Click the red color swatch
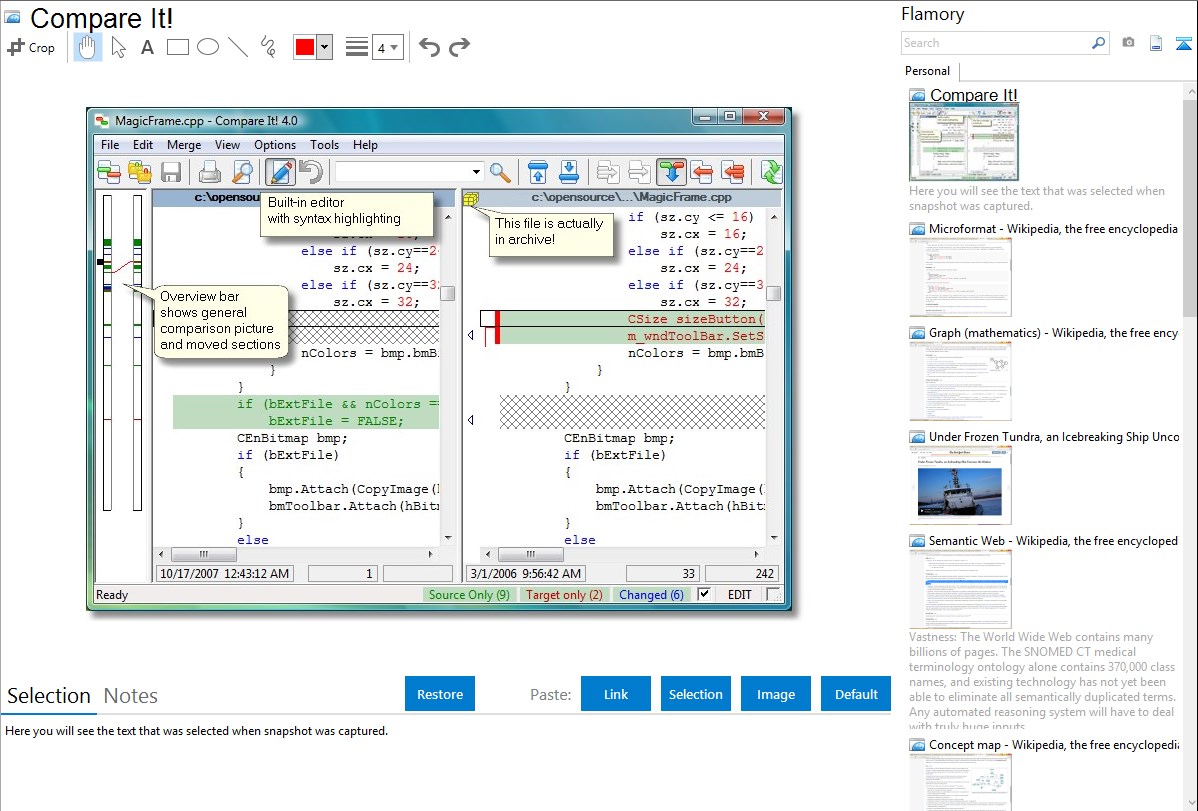 (x=305, y=47)
